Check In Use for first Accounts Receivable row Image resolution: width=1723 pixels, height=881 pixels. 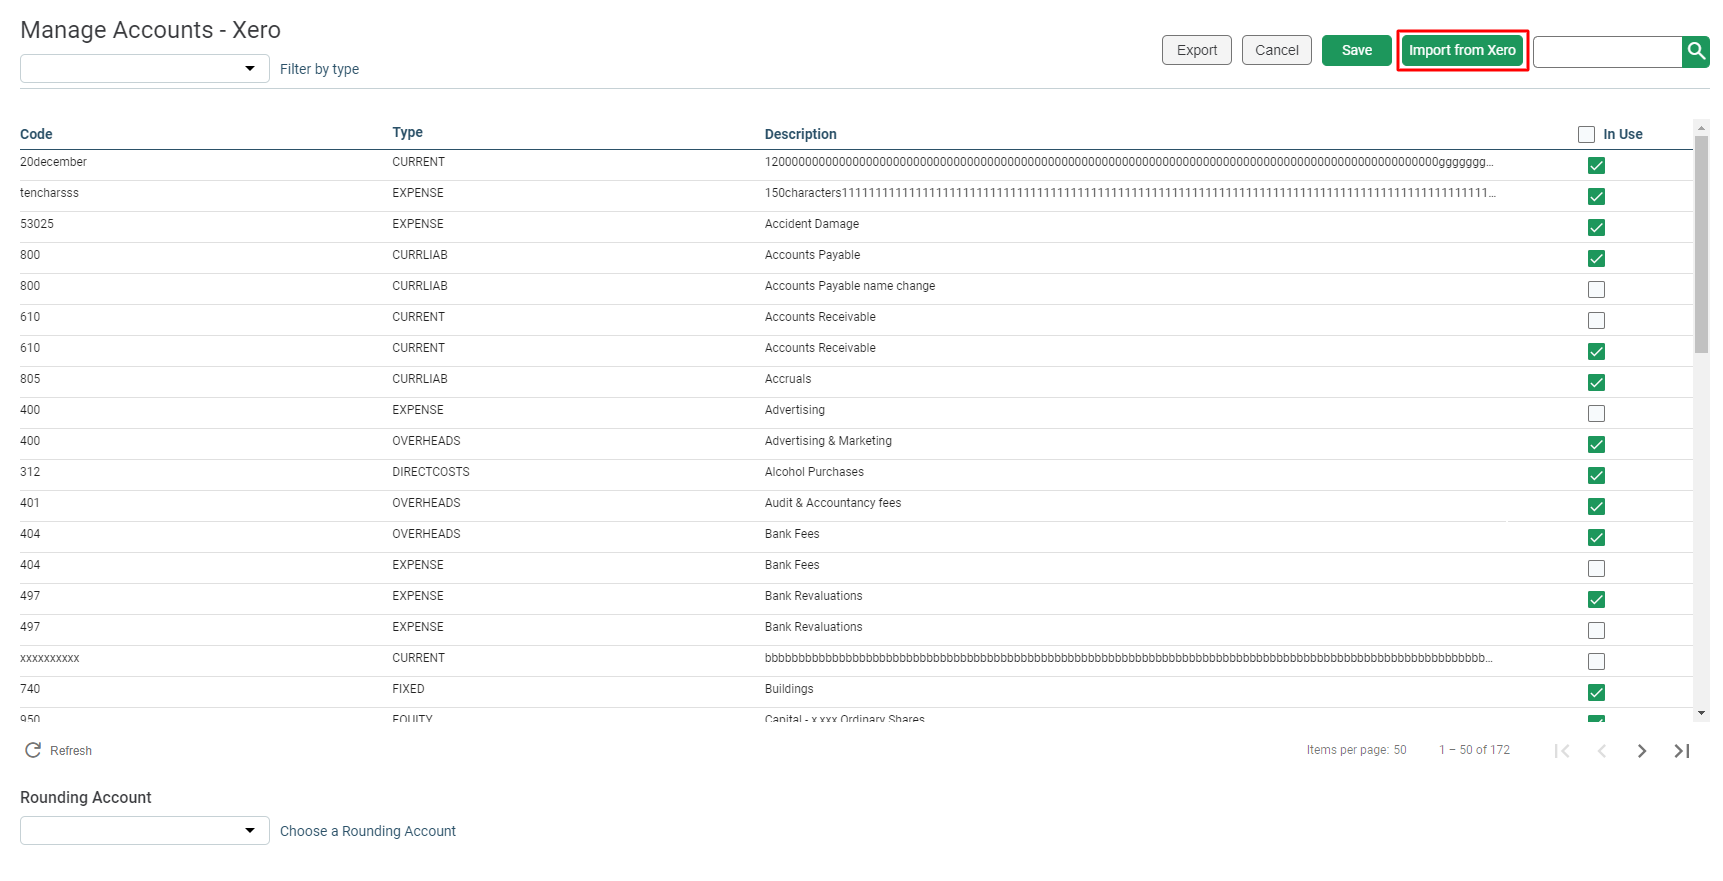point(1596,321)
